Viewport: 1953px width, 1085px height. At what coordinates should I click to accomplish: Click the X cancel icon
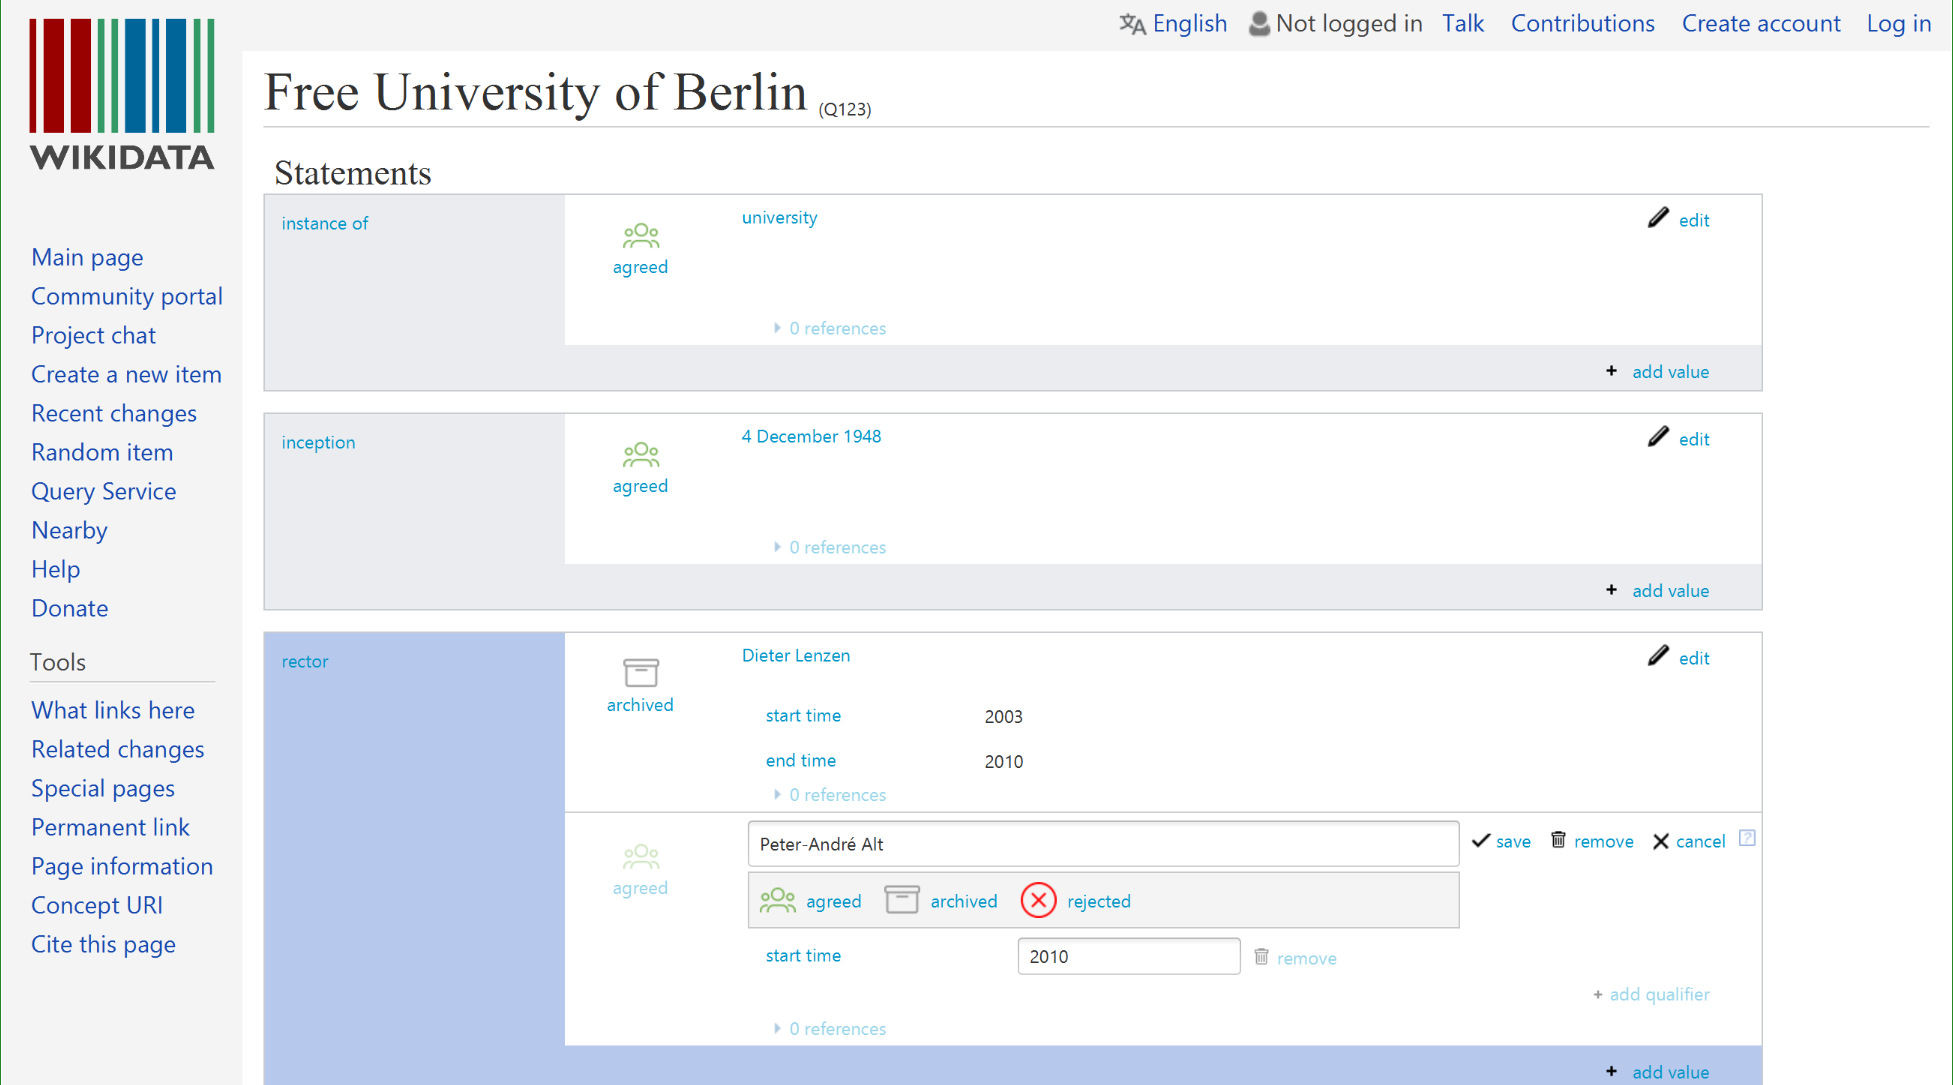click(x=1661, y=841)
